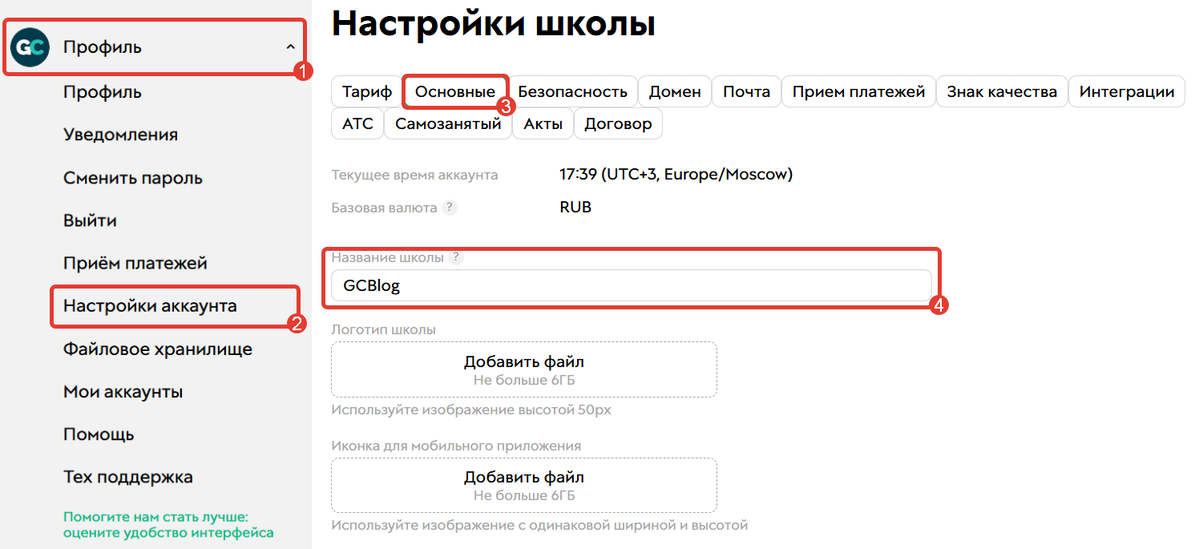Open Уведомления in the sidebar
Screen dimensions: 1199x549
pos(121,135)
